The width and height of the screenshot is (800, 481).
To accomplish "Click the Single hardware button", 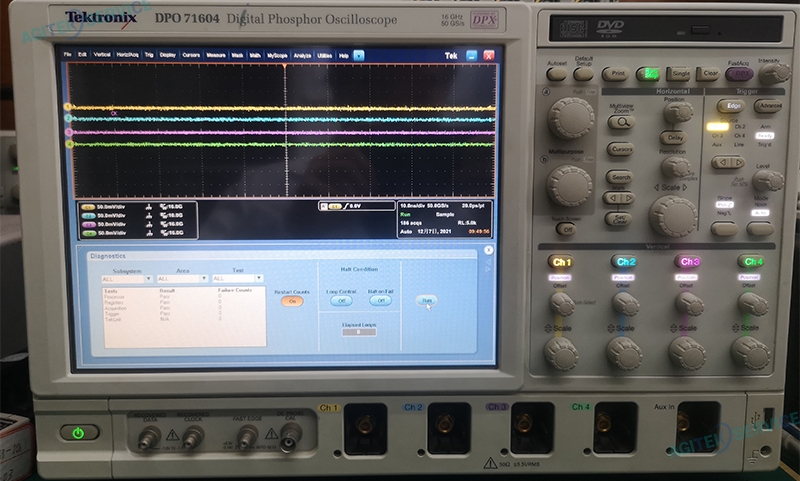I will [680, 74].
